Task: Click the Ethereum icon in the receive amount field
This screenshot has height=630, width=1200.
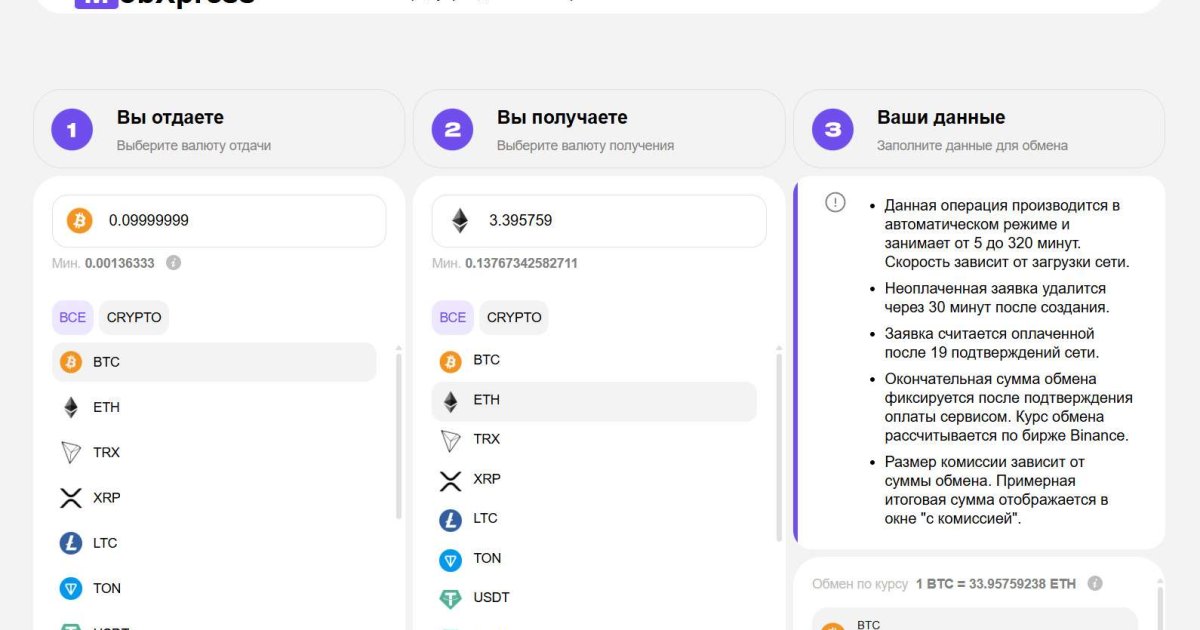Action: [460, 221]
